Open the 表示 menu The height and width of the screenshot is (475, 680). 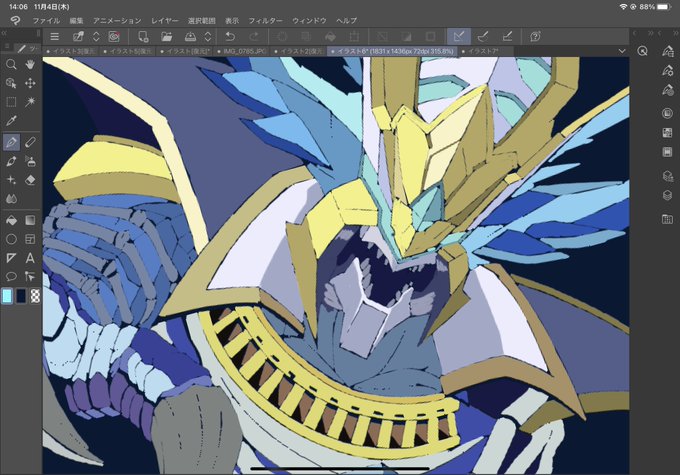(232, 20)
